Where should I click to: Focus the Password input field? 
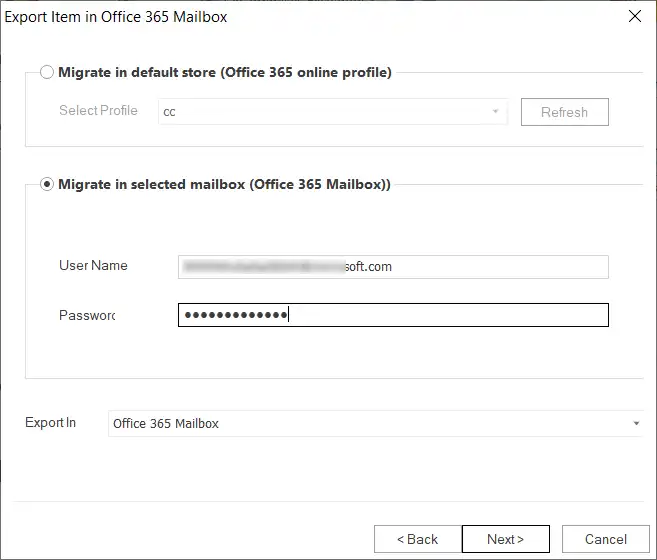pyautogui.click(x=393, y=315)
